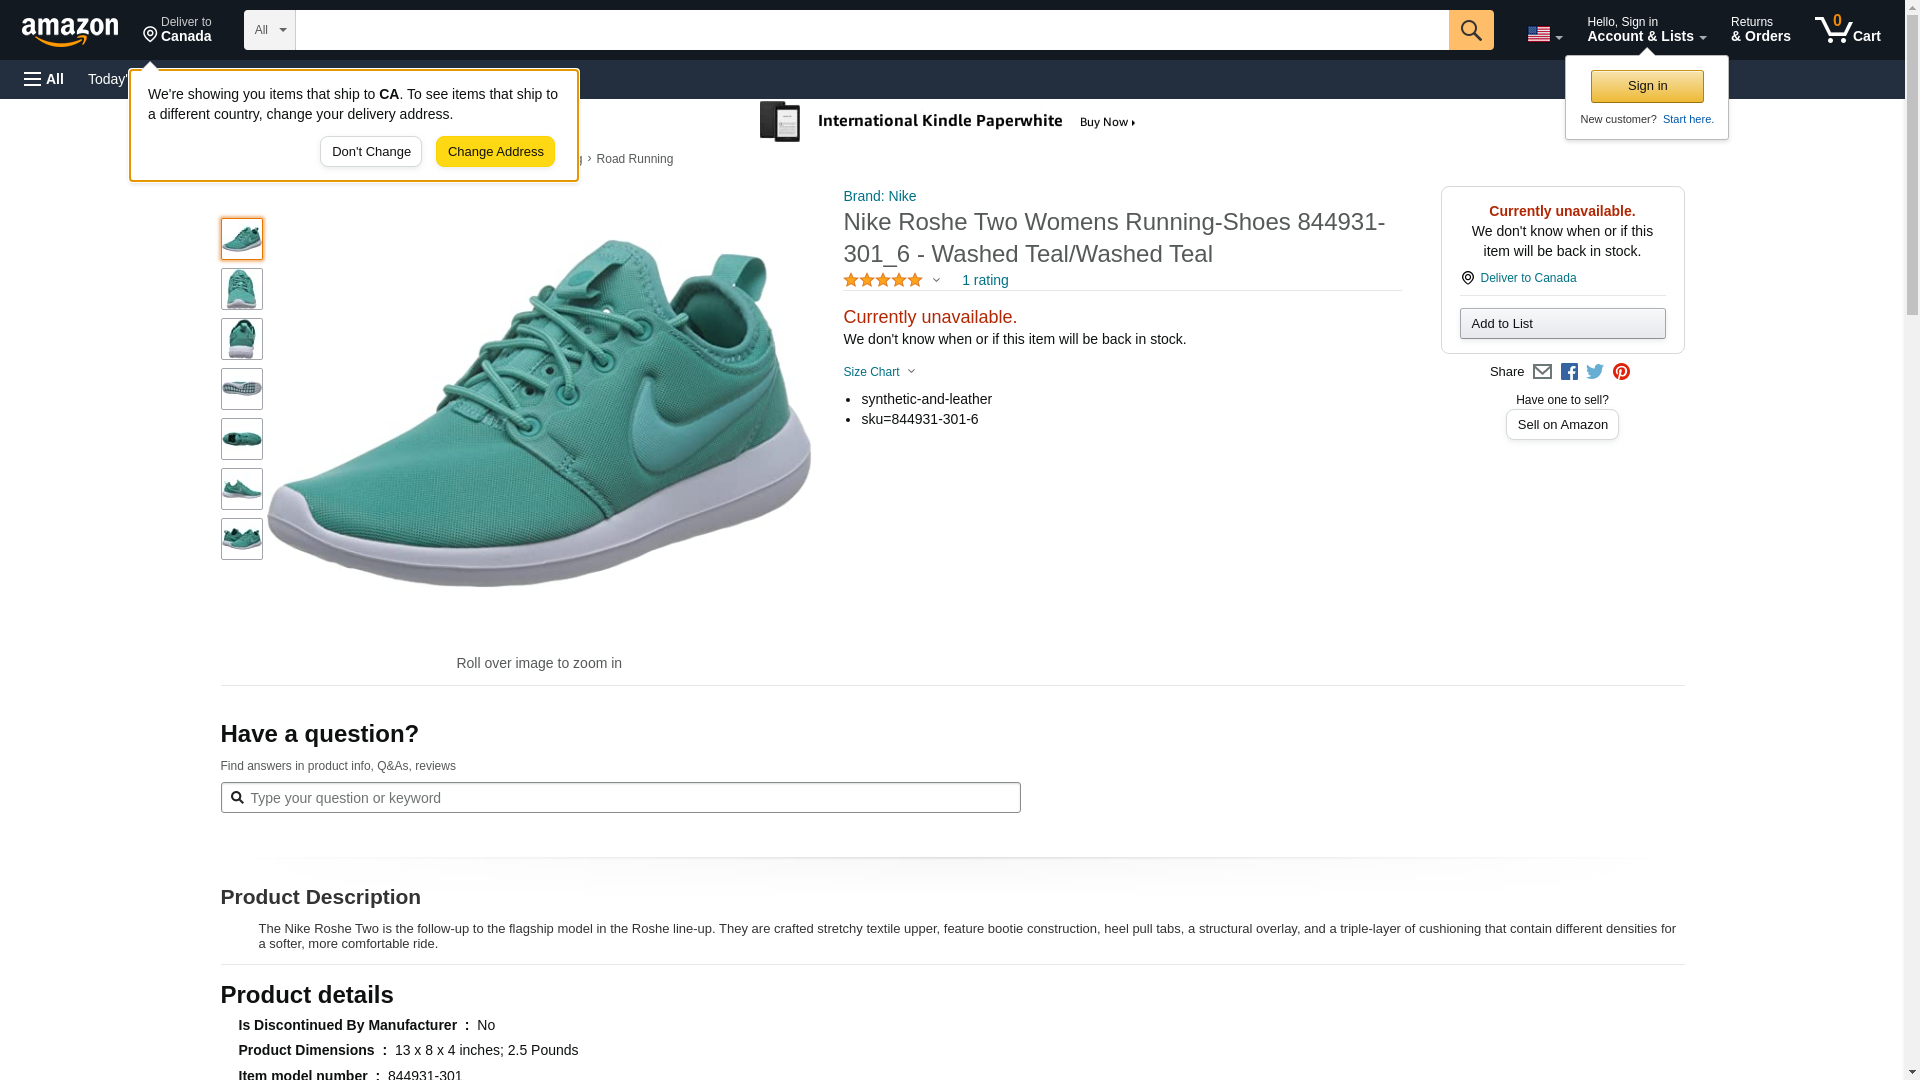Screen dimensions: 1920x1080
Task: Open the Brand: Nike link
Action: pyautogui.click(x=879, y=196)
